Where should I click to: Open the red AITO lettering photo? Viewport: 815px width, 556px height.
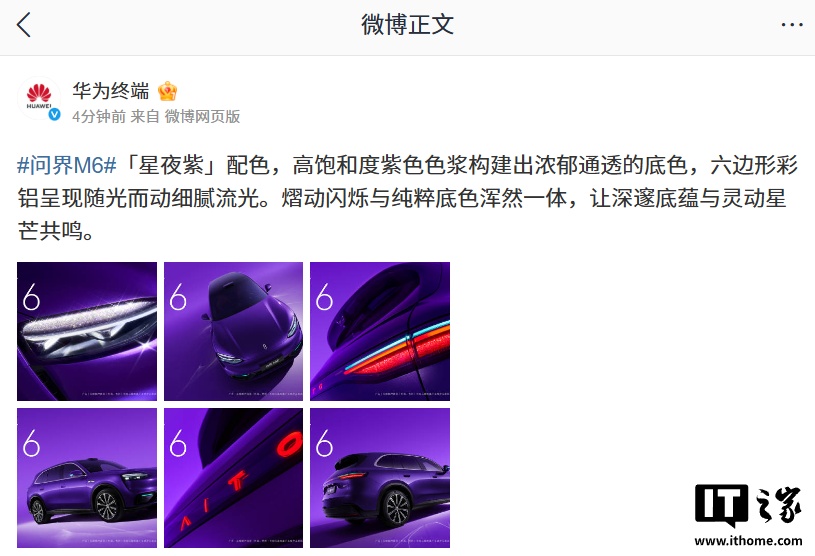(233, 478)
